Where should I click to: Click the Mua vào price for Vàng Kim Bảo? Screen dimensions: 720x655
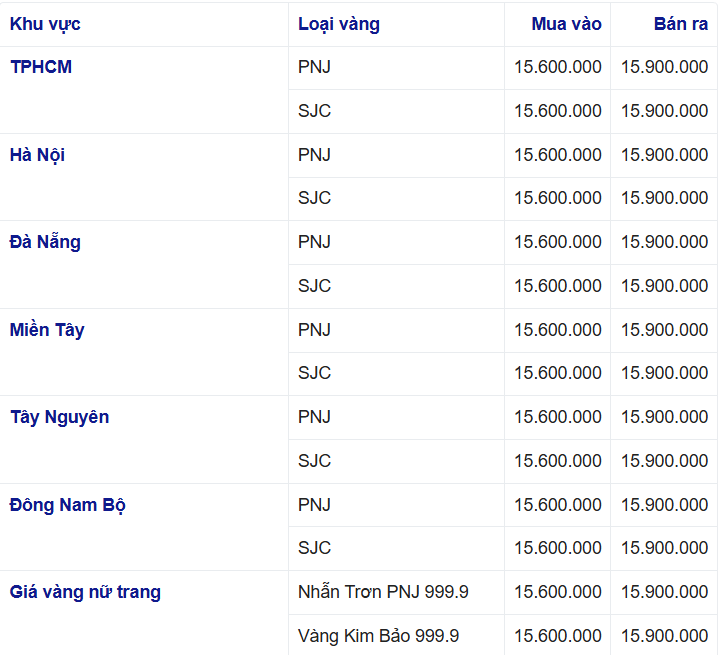click(557, 636)
